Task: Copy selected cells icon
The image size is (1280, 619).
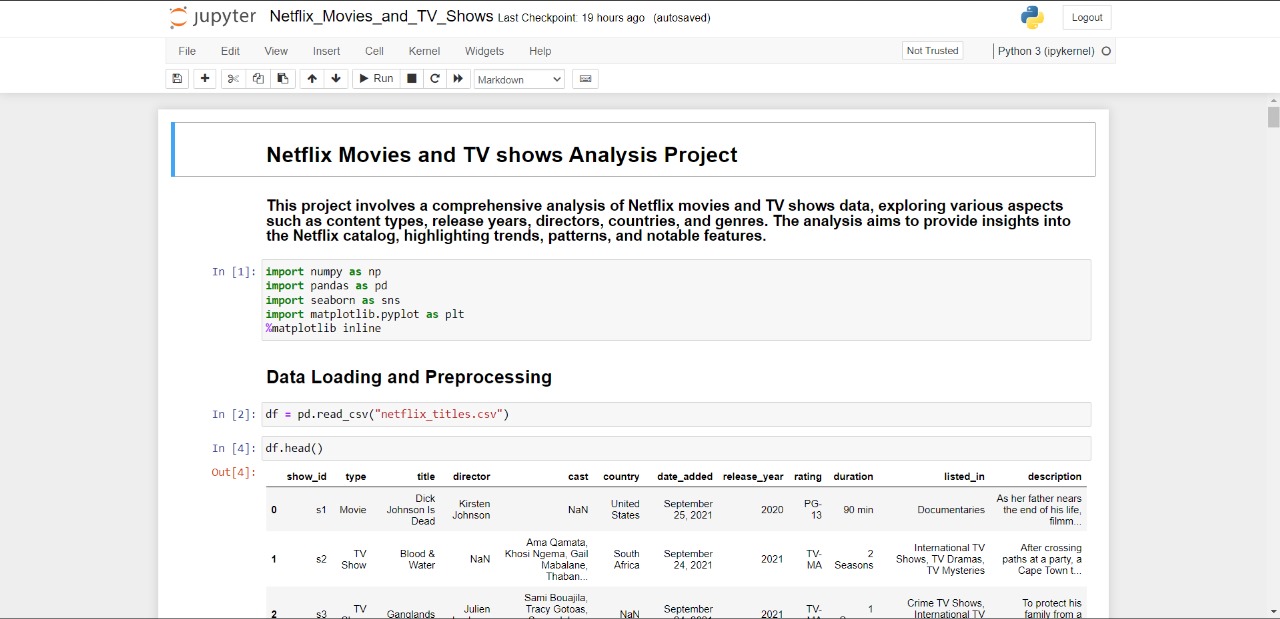Action: click(x=258, y=79)
